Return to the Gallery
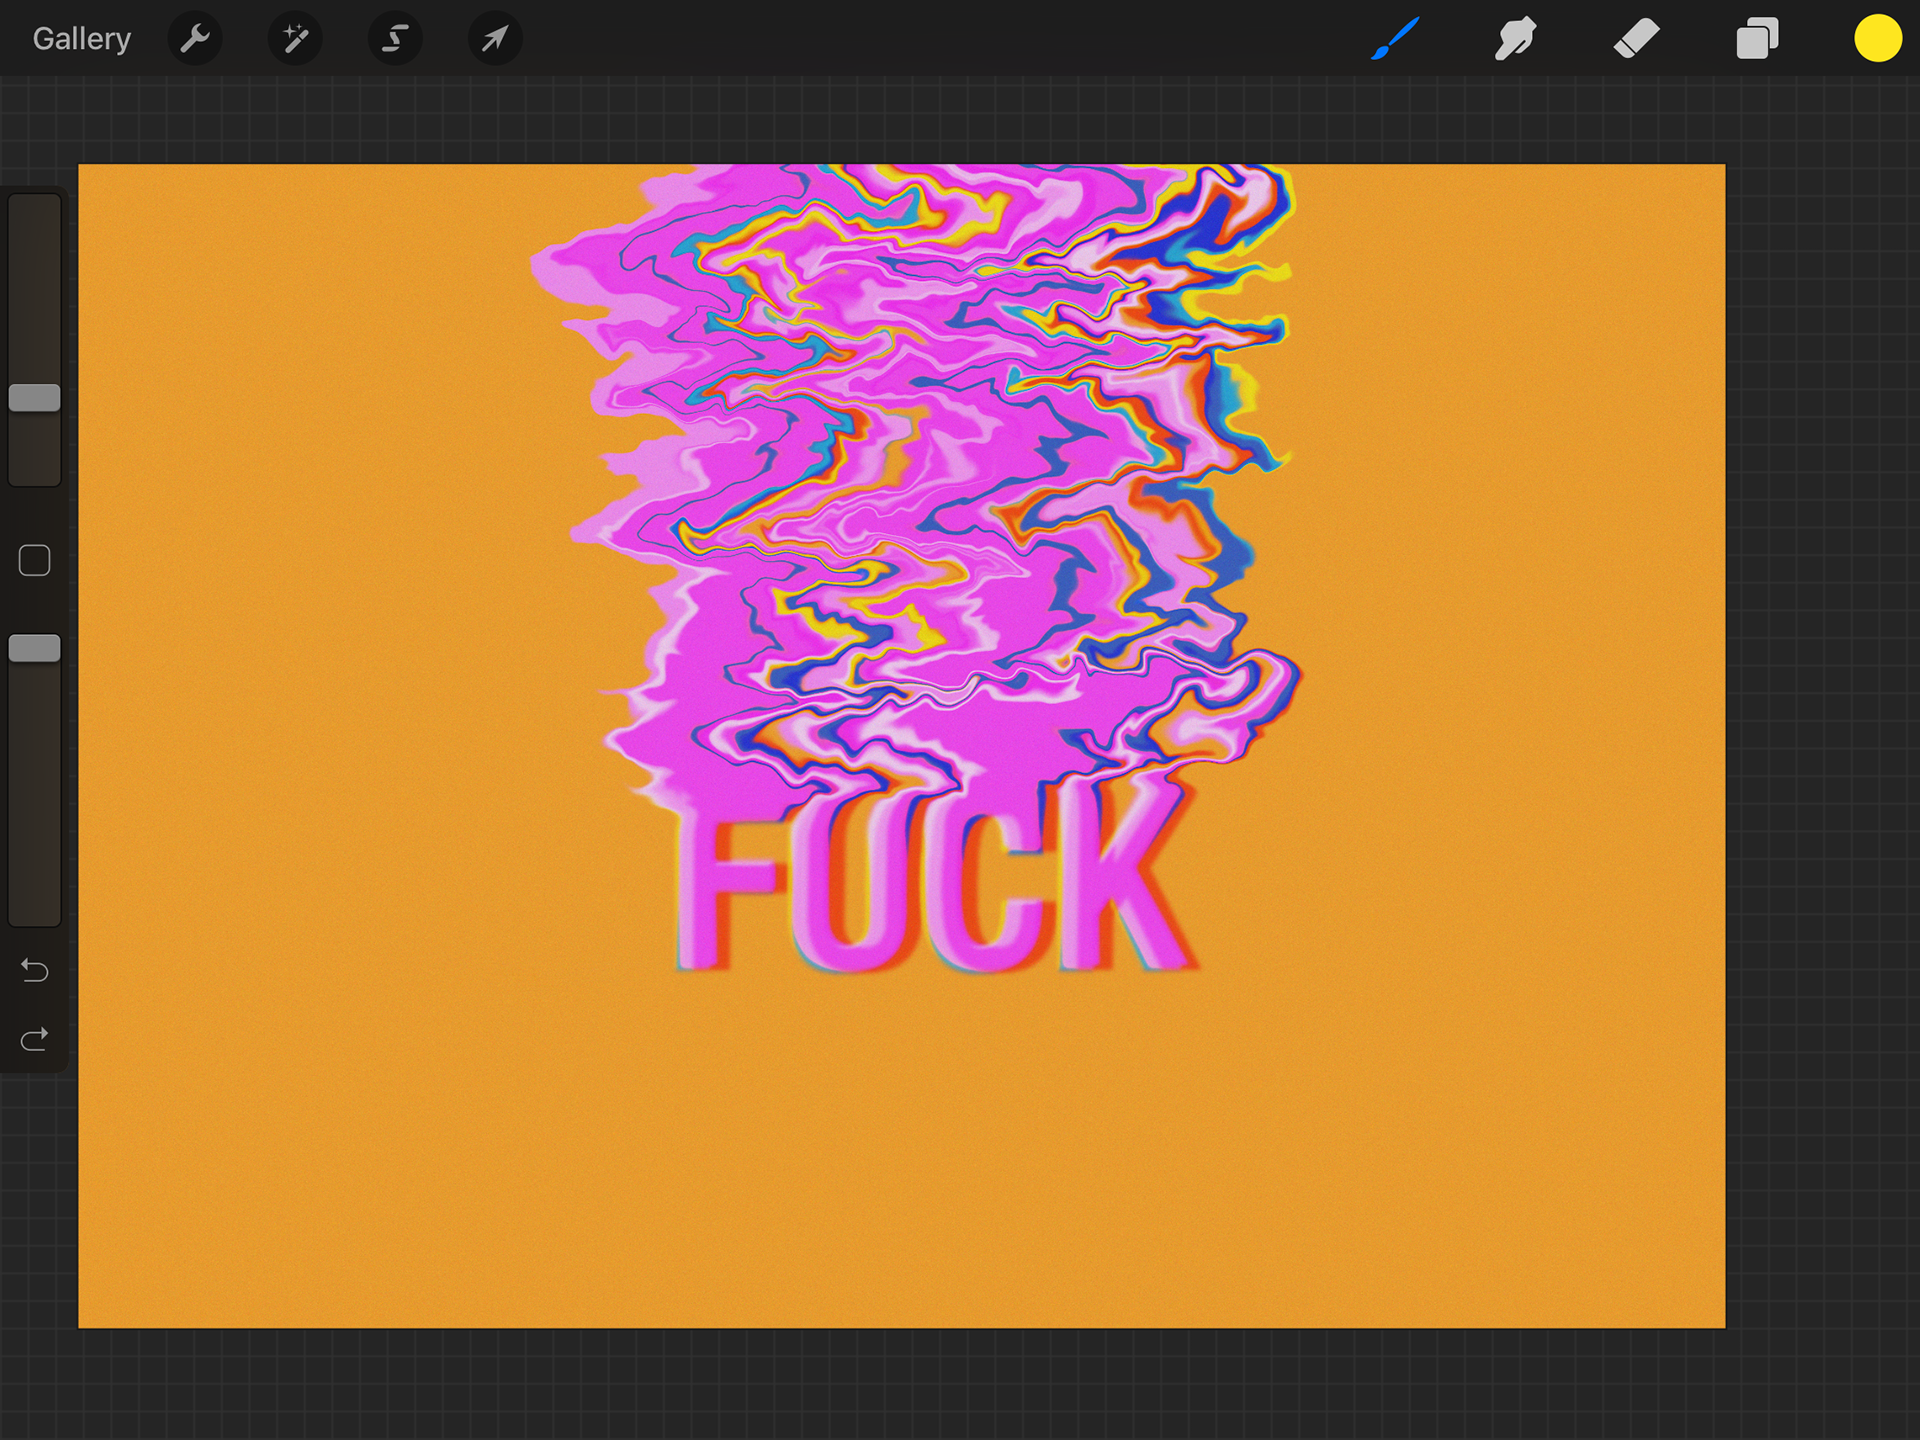Image resolution: width=1920 pixels, height=1440 pixels. tap(81, 39)
